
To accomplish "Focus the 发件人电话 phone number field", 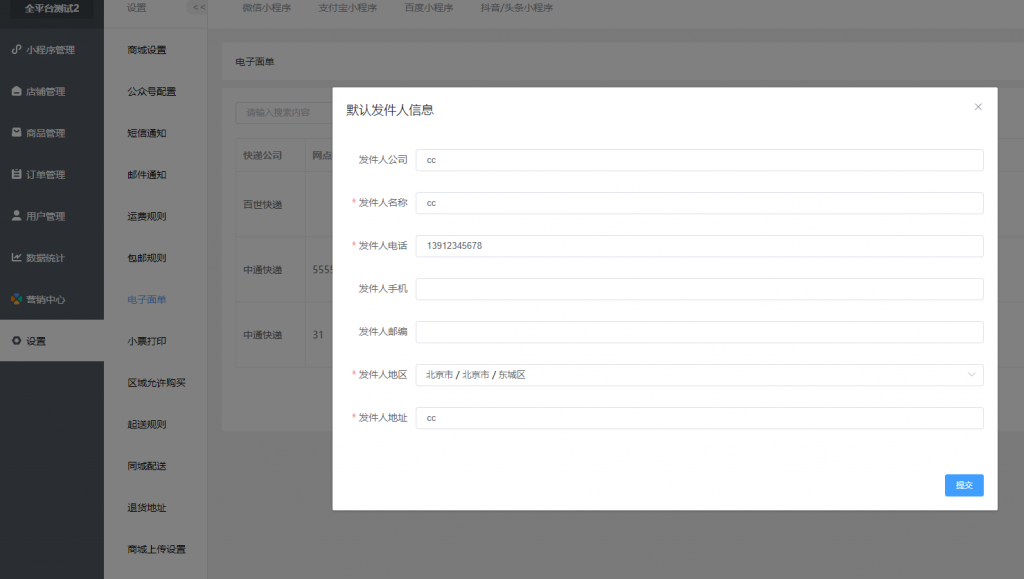I will 699,246.
